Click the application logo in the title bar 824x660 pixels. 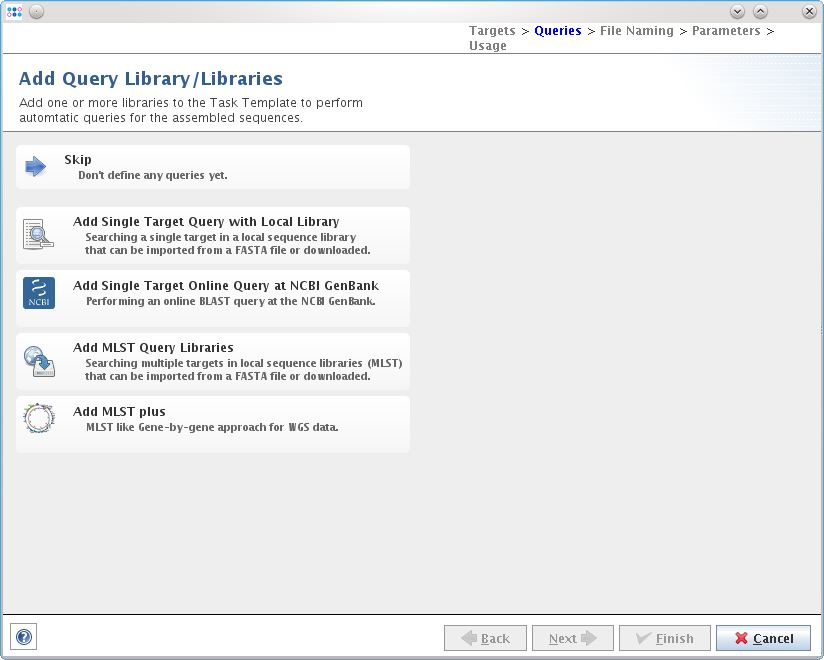coord(14,11)
